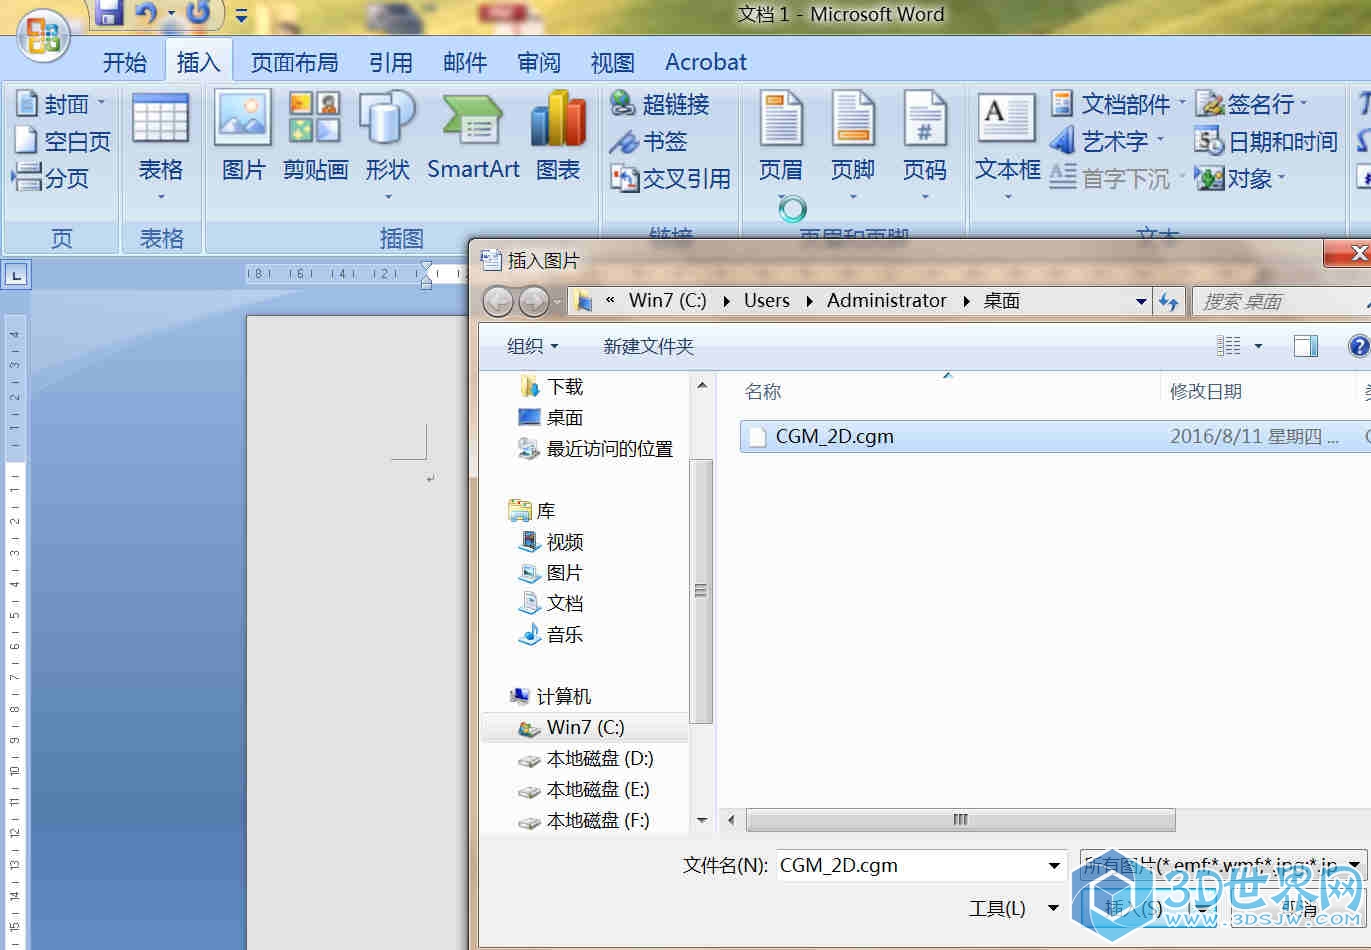Open the Acrobat ribbon tab
Screen dimensions: 1371x950
click(706, 62)
